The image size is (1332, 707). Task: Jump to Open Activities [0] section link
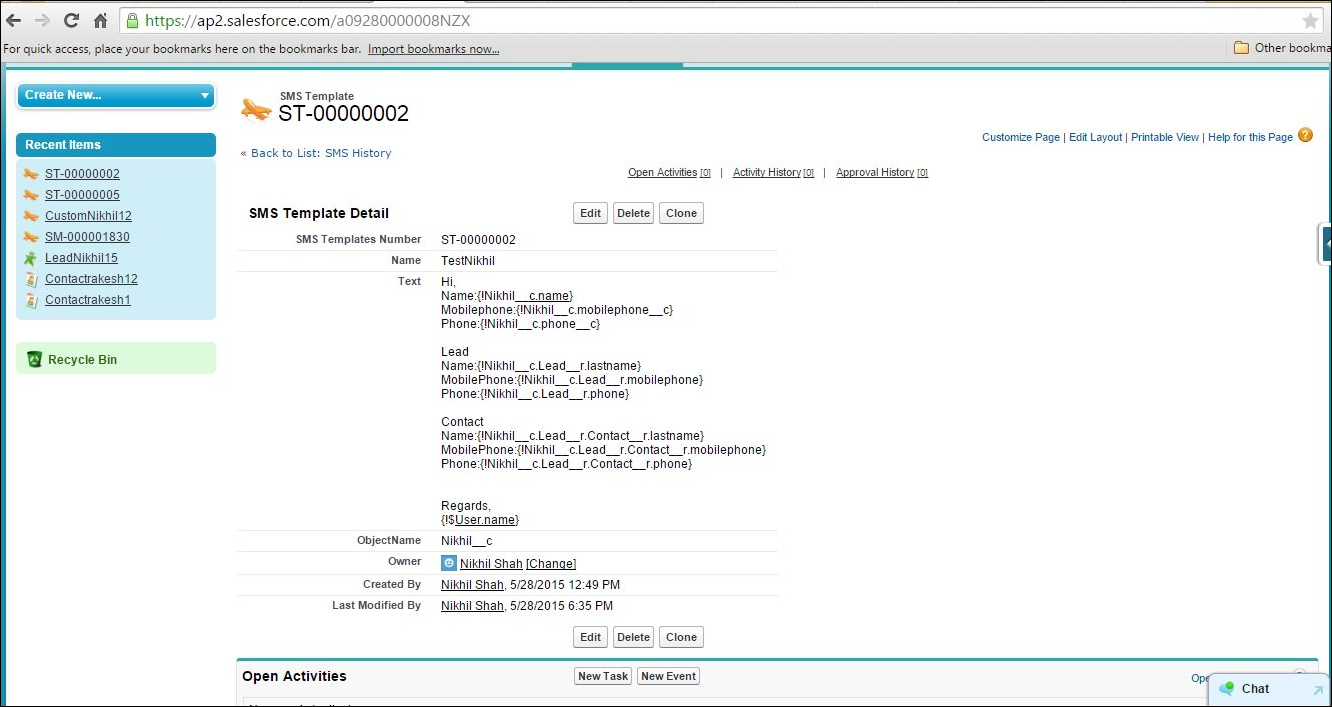pyautogui.click(x=669, y=173)
